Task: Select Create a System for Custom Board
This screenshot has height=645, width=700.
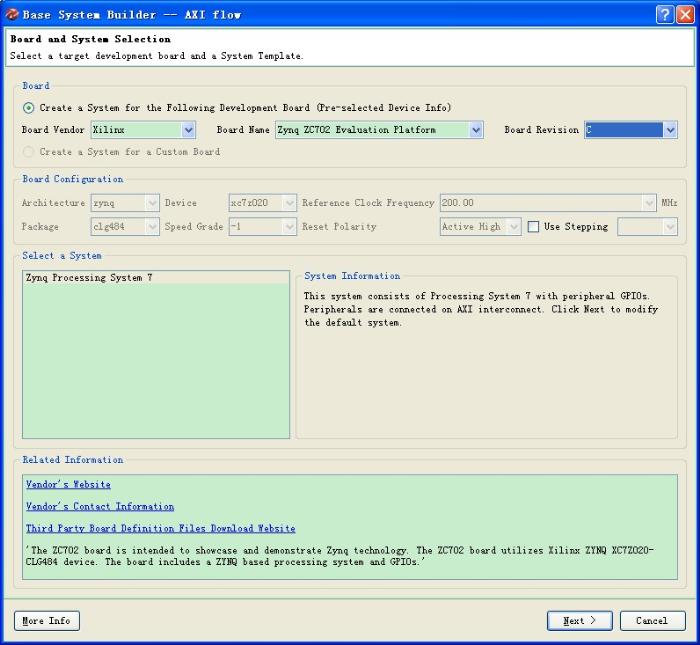Action: 29,152
